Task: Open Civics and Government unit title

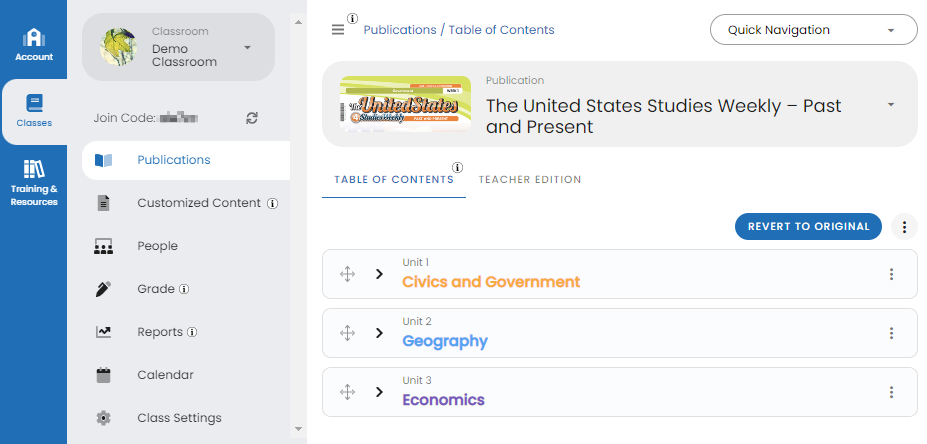Action: click(x=491, y=282)
